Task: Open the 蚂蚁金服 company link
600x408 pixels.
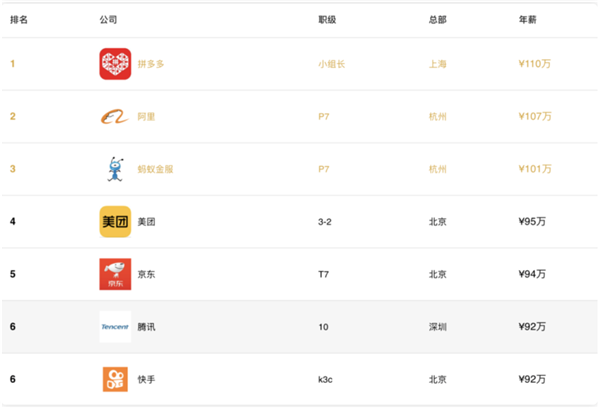Action: (x=155, y=169)
